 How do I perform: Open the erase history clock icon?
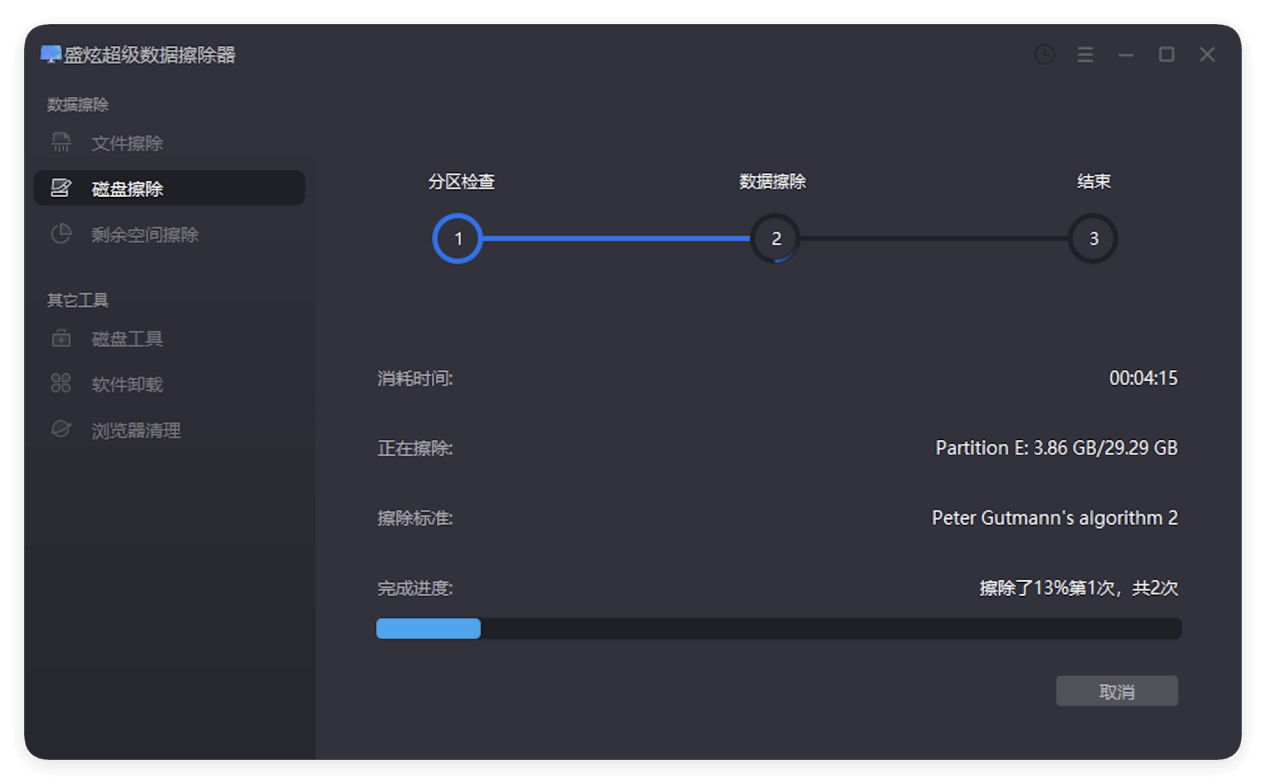point(1044,55)
